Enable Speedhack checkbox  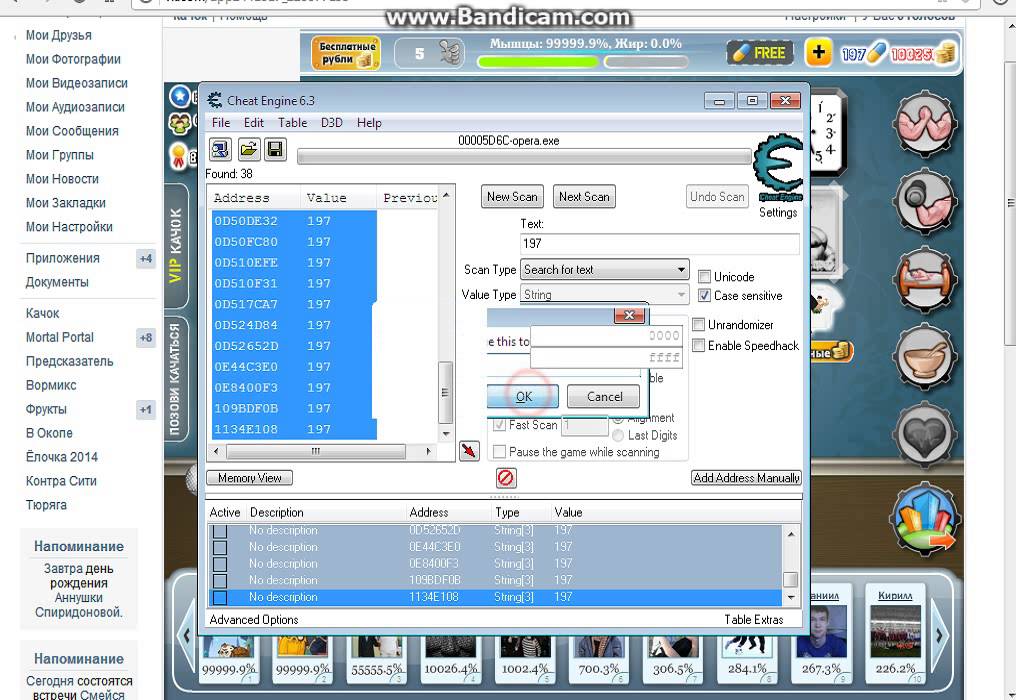[x=698, y=345]
